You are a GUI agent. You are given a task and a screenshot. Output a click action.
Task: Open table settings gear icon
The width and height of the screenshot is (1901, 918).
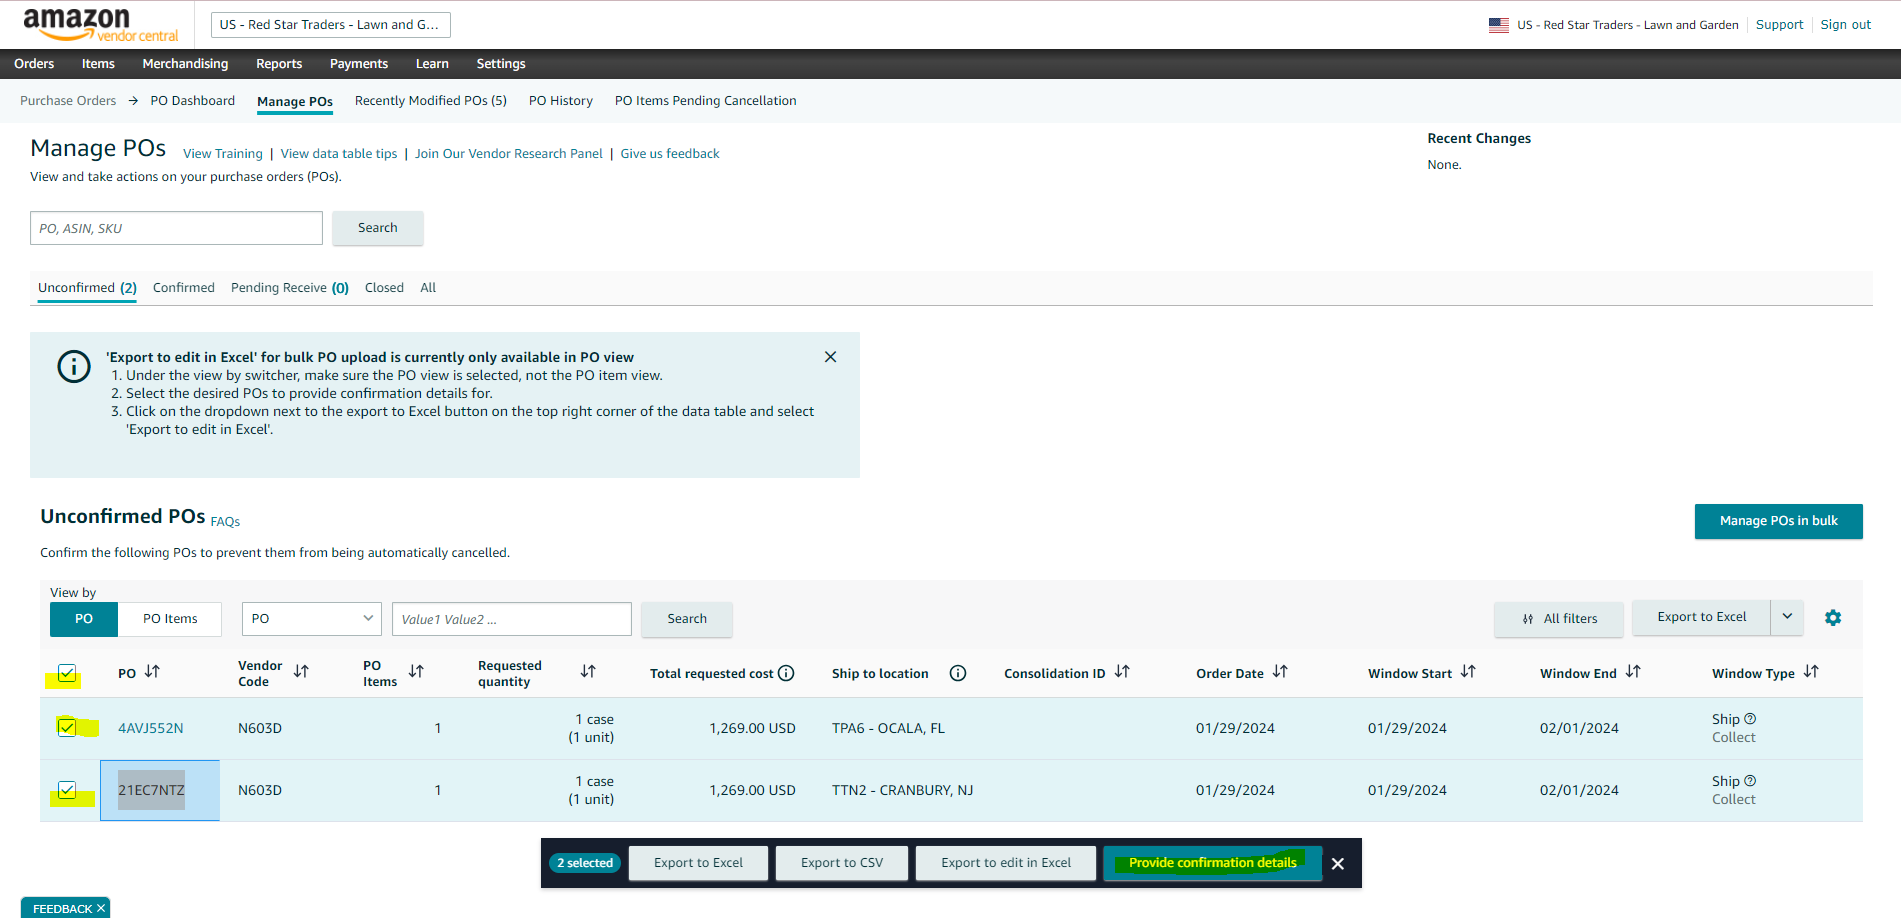[x=1832, y=618]
